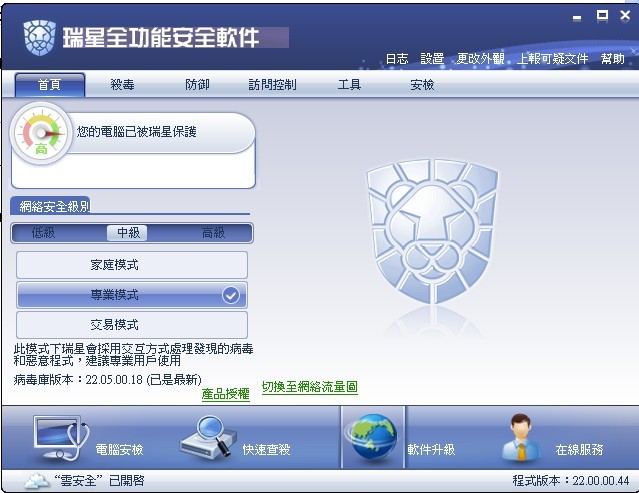Maximize the Rising security window

coord(602,16)
